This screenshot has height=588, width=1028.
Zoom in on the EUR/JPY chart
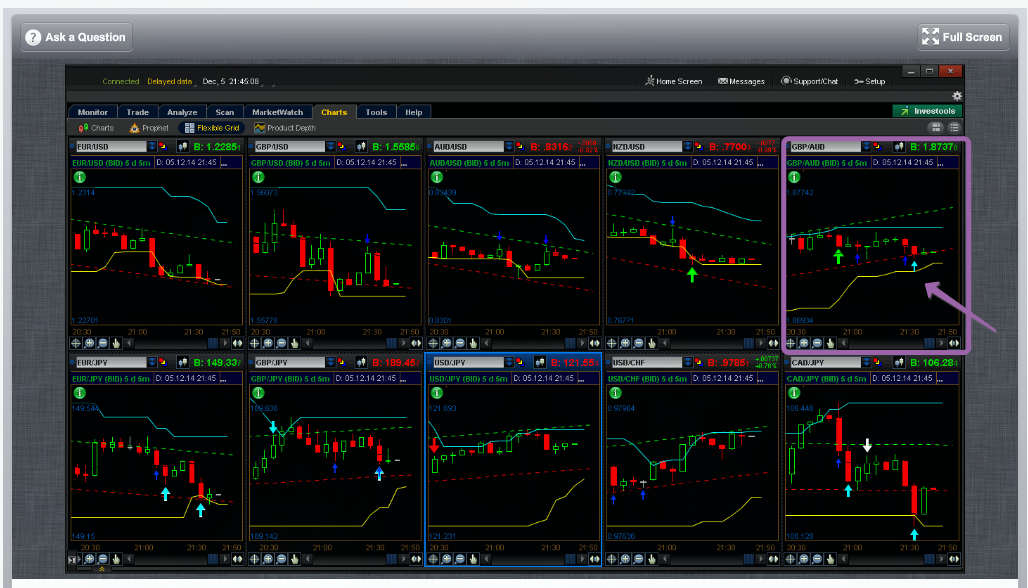89,559
